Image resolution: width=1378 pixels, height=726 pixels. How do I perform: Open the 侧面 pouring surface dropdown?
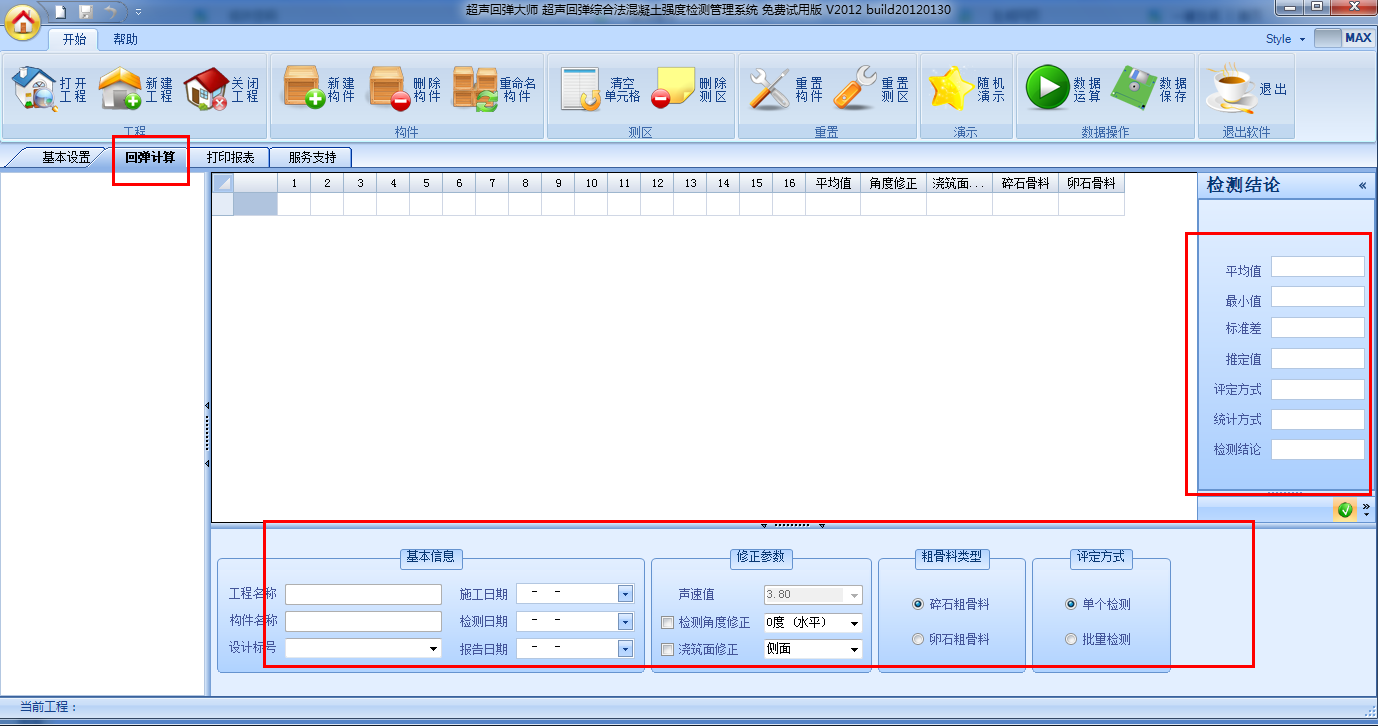click(854, 650)
